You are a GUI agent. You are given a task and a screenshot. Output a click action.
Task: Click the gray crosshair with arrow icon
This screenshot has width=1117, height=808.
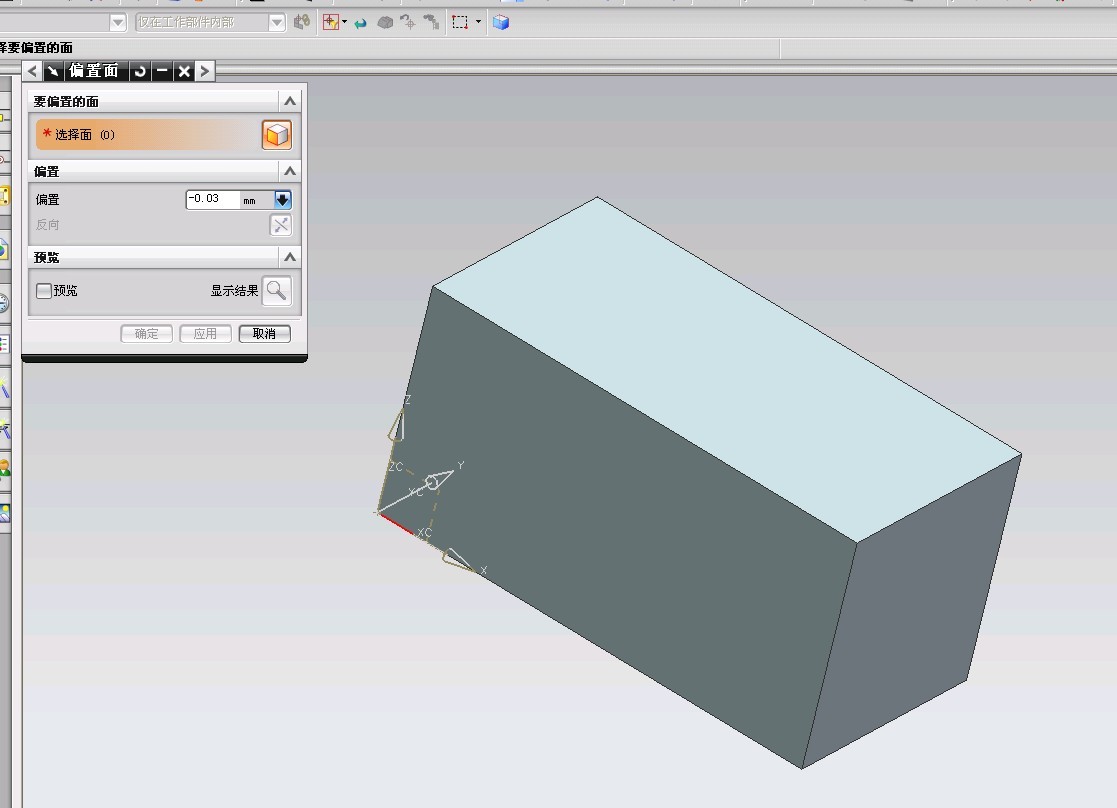(408, 22)
